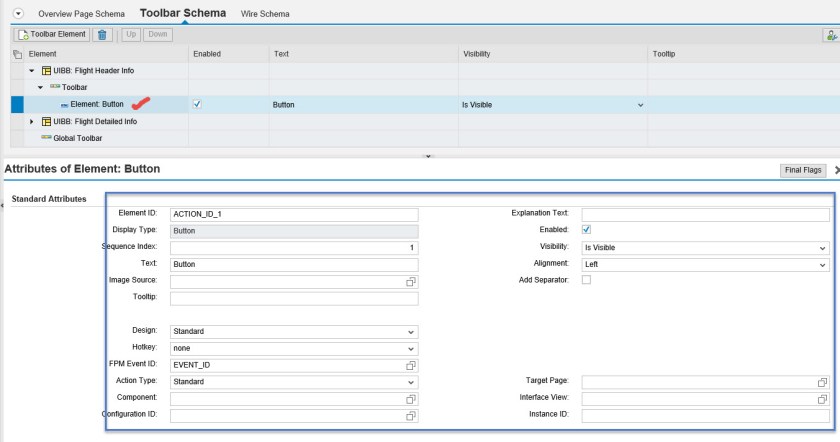Viewport: 840px width, 442px height.
Task: Uncheck Enabled checkbox in Standard Attributes
Action: (587, 230)
